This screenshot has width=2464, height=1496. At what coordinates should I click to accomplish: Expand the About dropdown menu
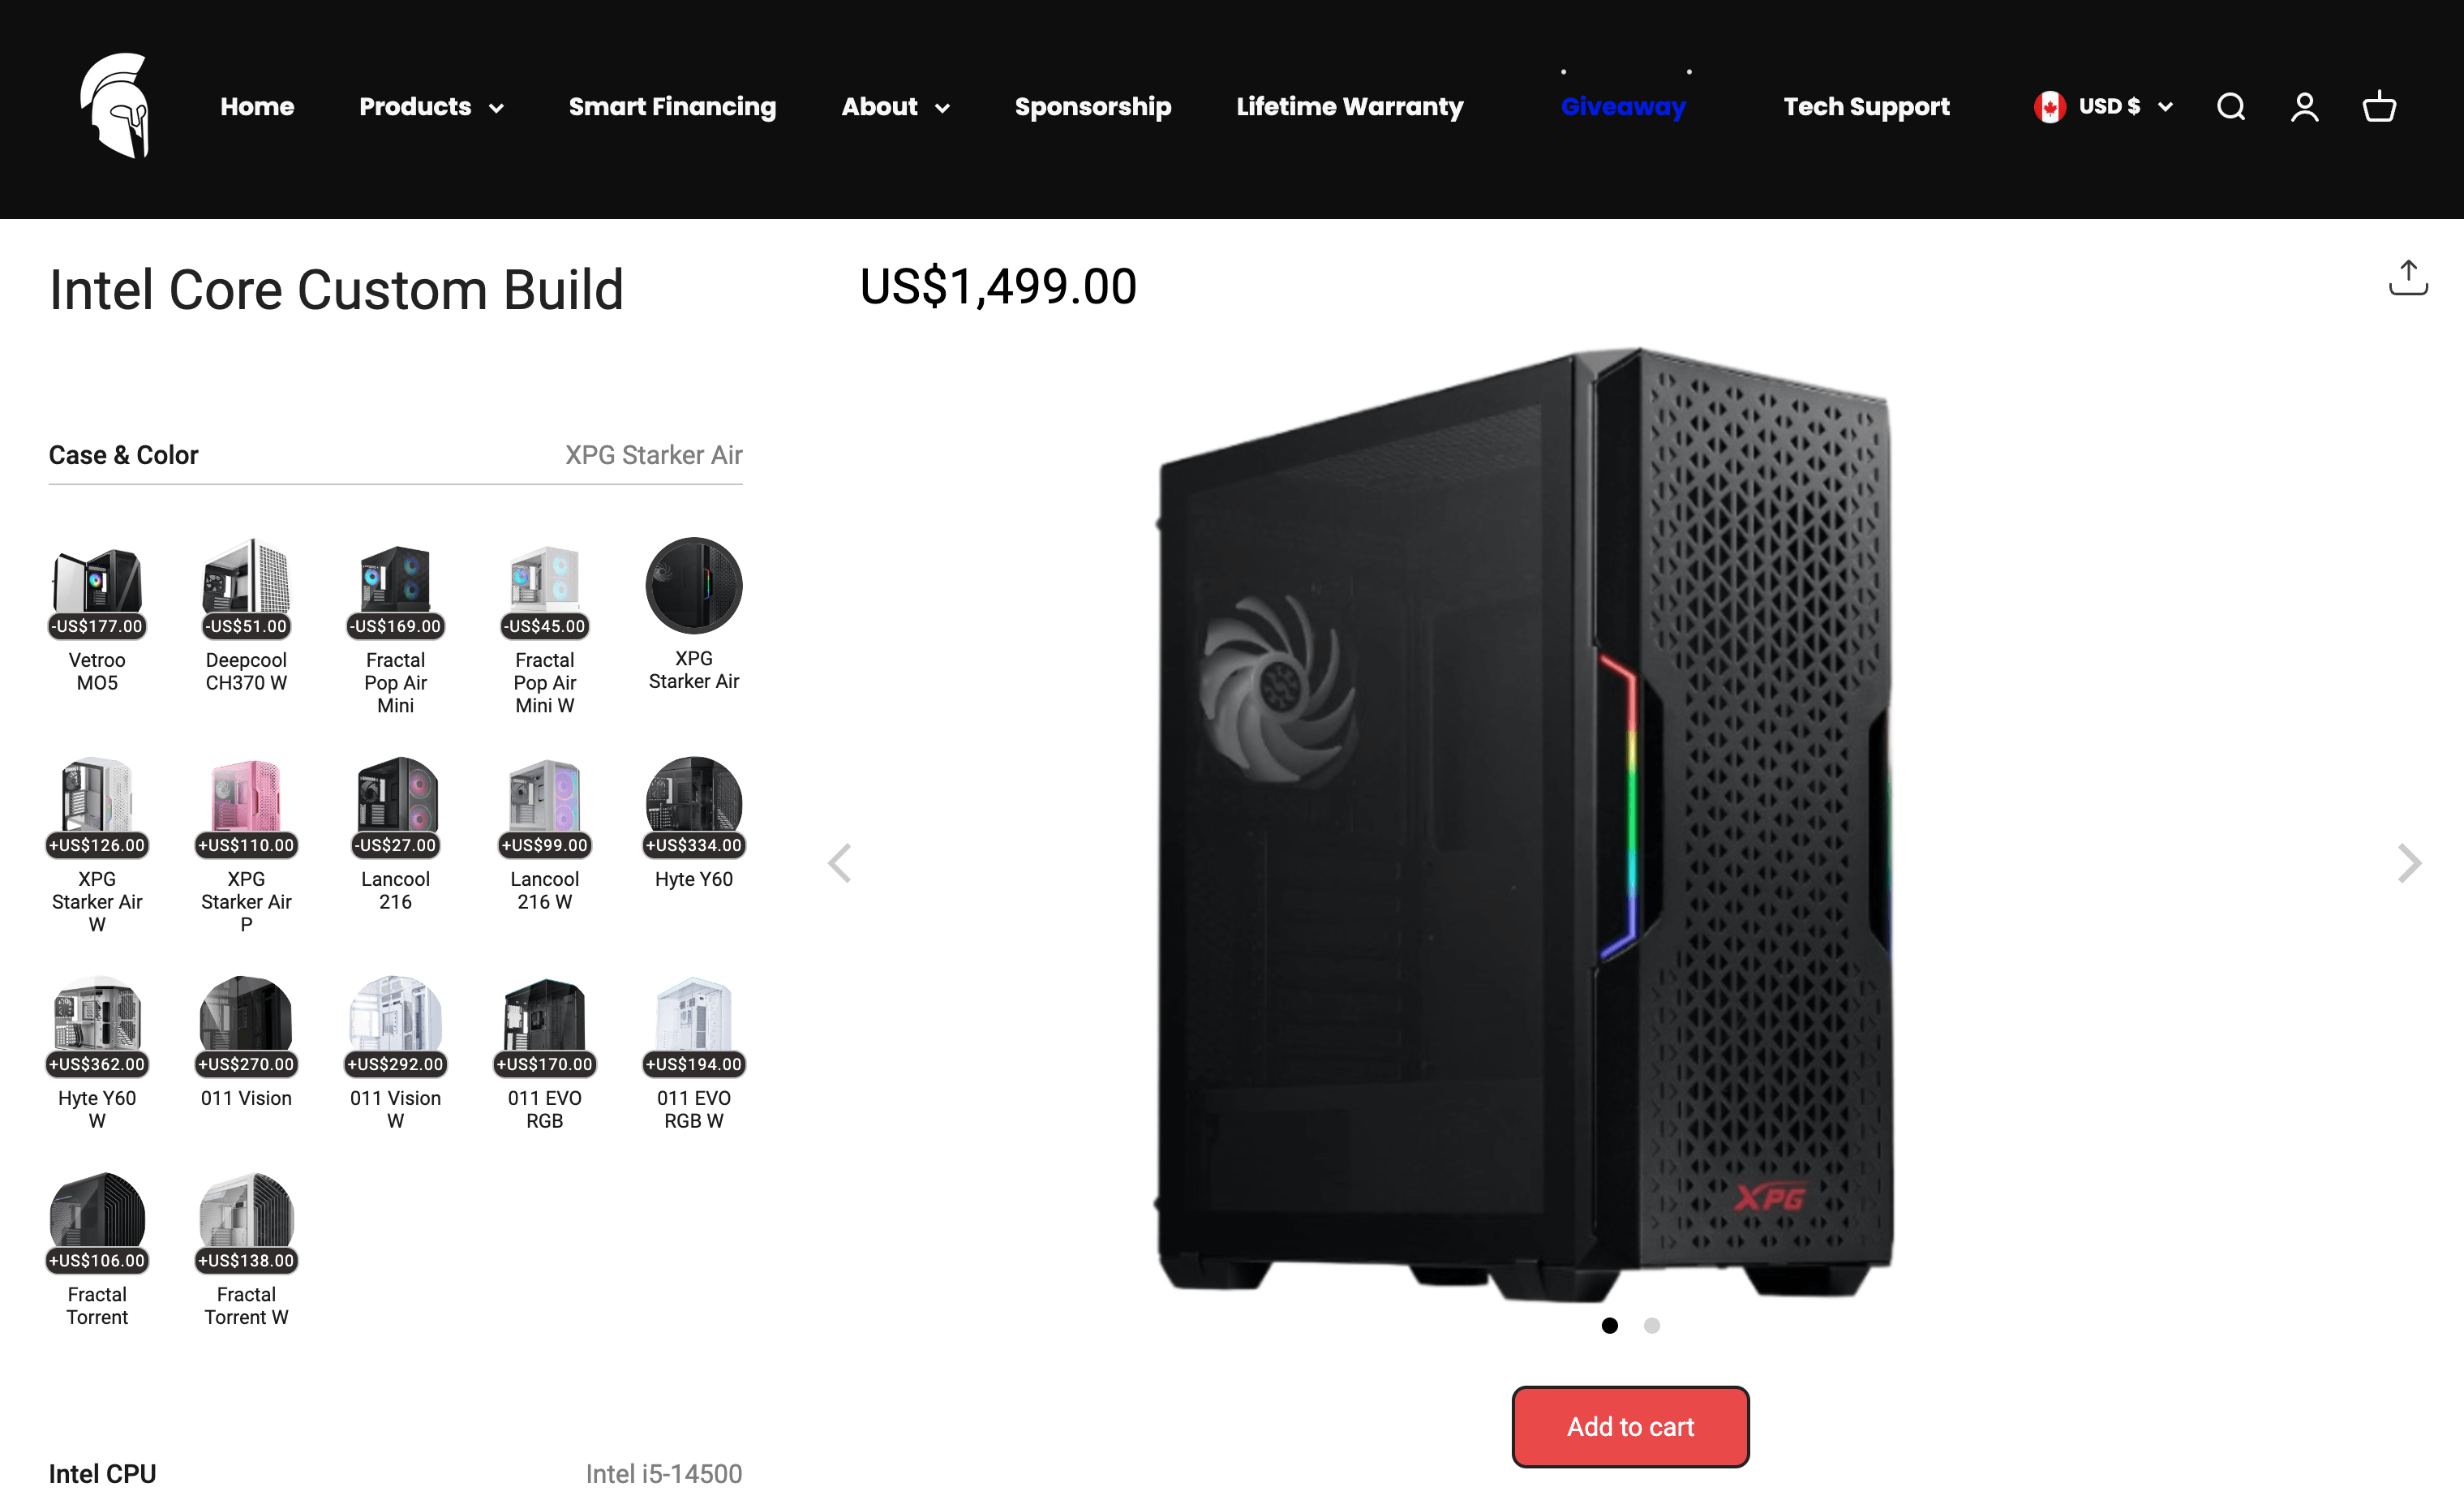(x=895, y=107)
